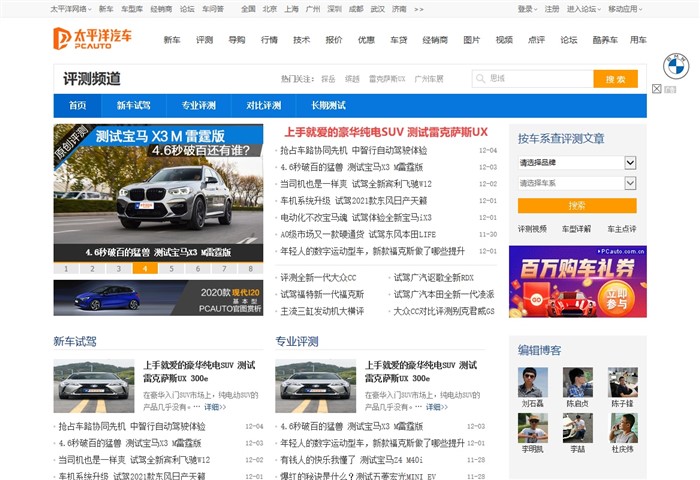Click the BMW logo ad icon
Viewport: 700px width, 480px height.
675,66
